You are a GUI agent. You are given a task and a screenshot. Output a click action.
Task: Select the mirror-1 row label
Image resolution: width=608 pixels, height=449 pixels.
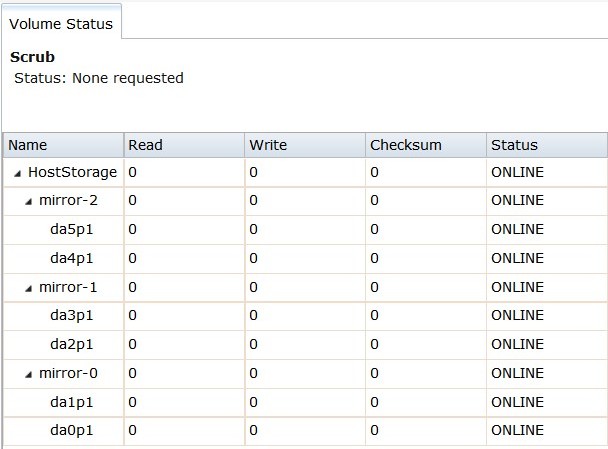68,287
